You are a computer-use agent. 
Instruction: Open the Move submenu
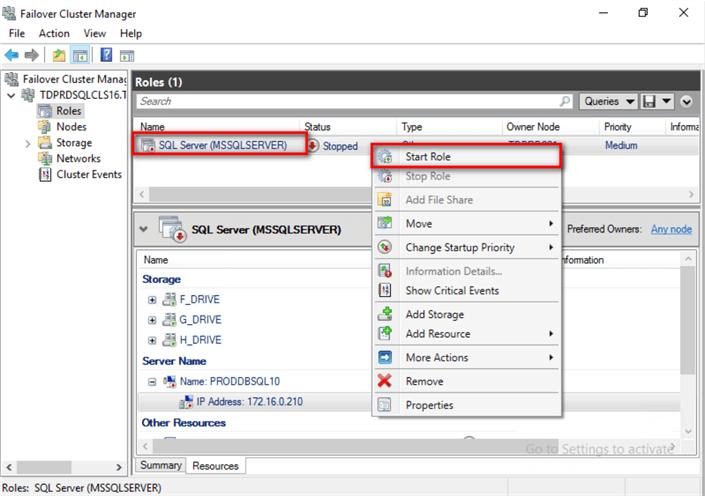click(467, 223)
